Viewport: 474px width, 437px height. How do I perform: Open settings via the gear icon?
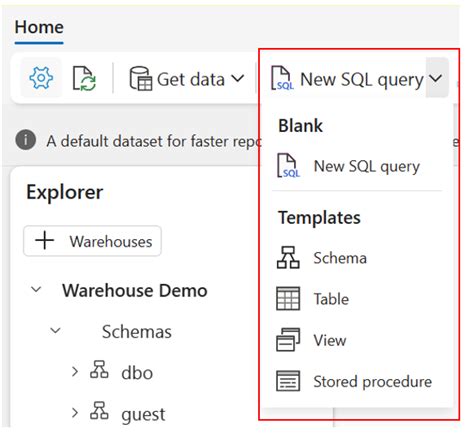(41, 78)
